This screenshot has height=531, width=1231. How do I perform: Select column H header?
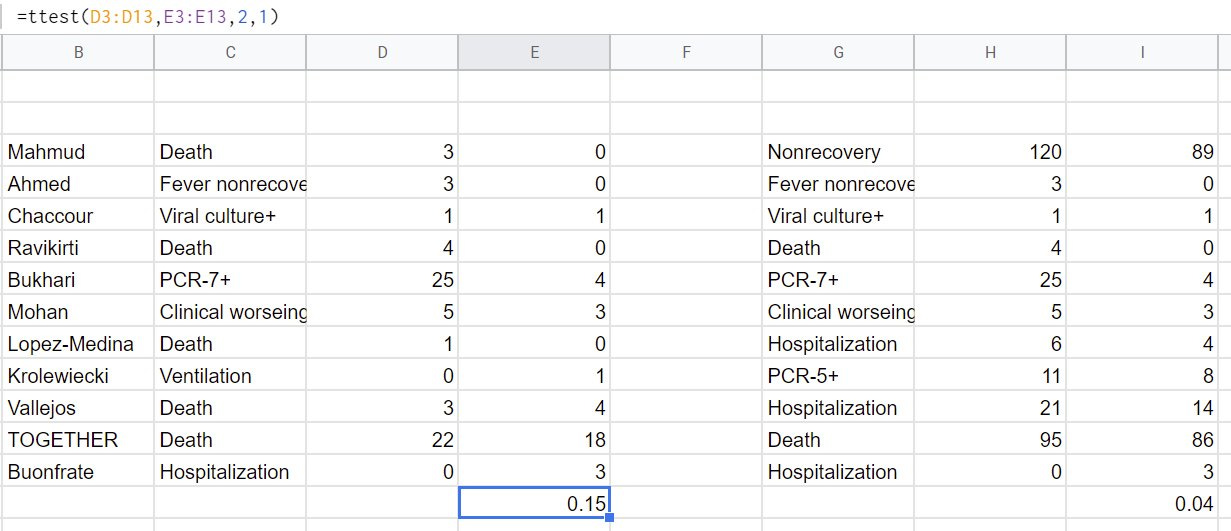(x=990, y=53)
